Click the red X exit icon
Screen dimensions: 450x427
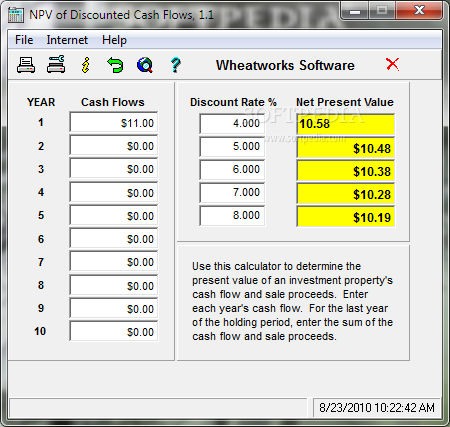click(x=392, y=64)
